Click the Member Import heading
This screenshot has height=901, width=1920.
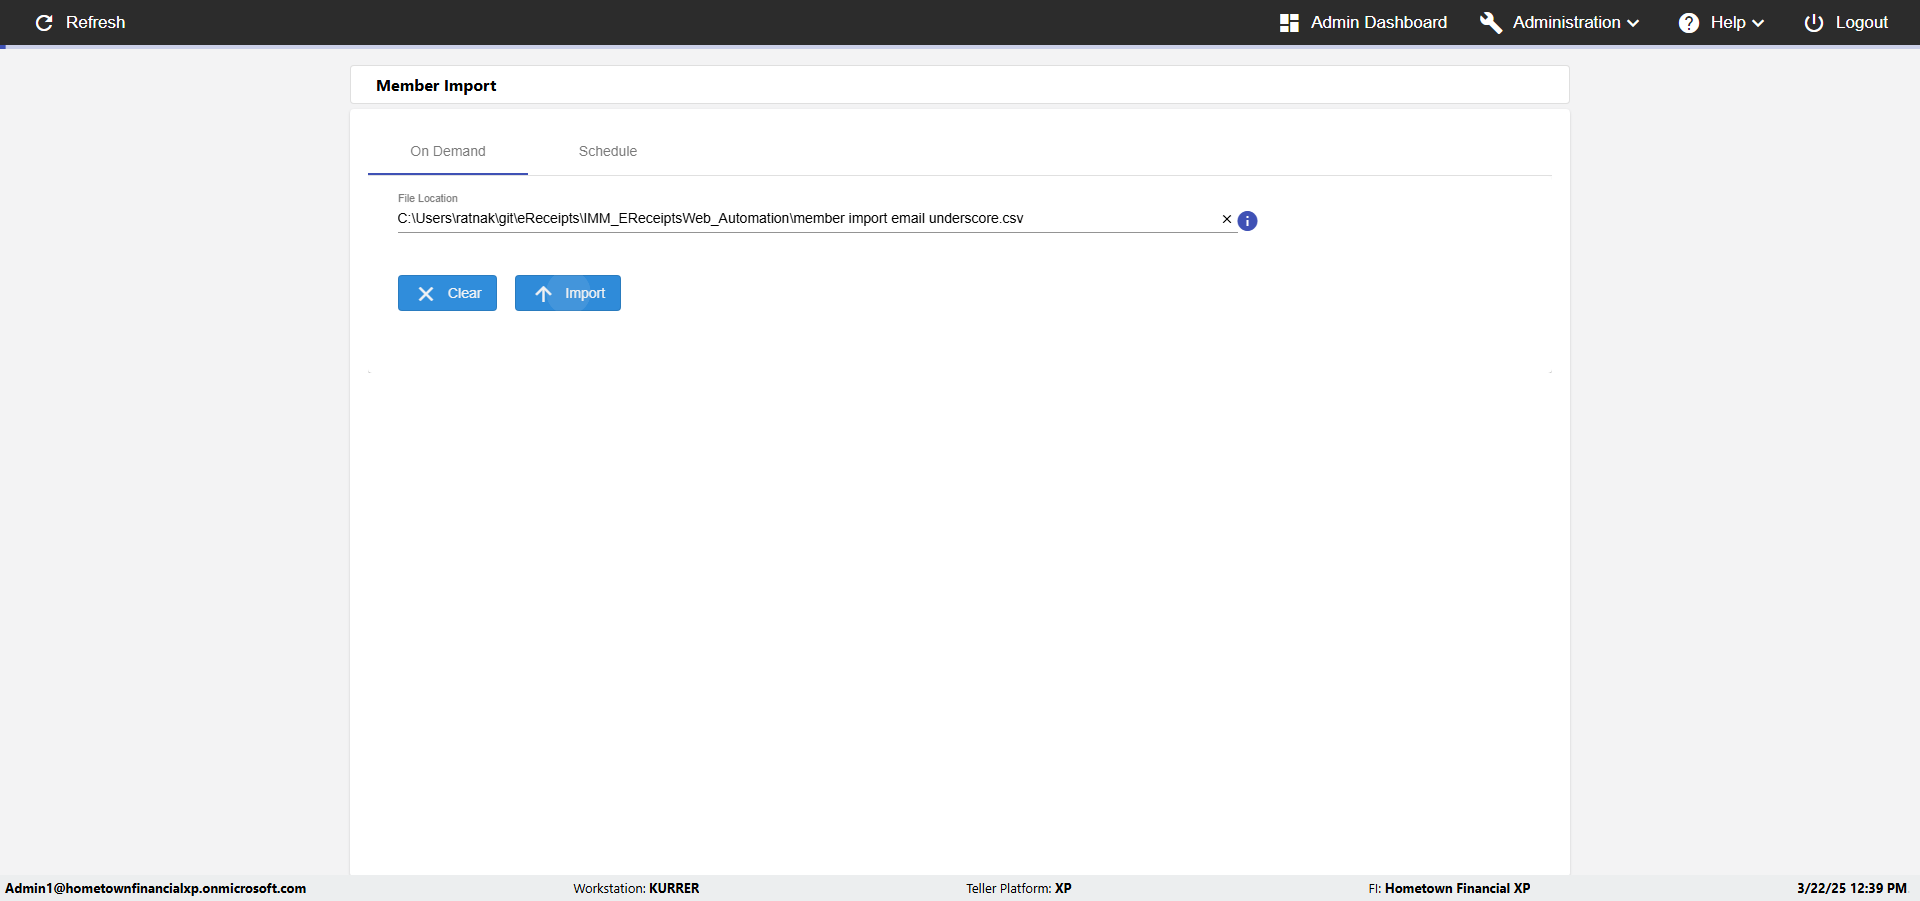pyautogui.click(x=436, y=86)
